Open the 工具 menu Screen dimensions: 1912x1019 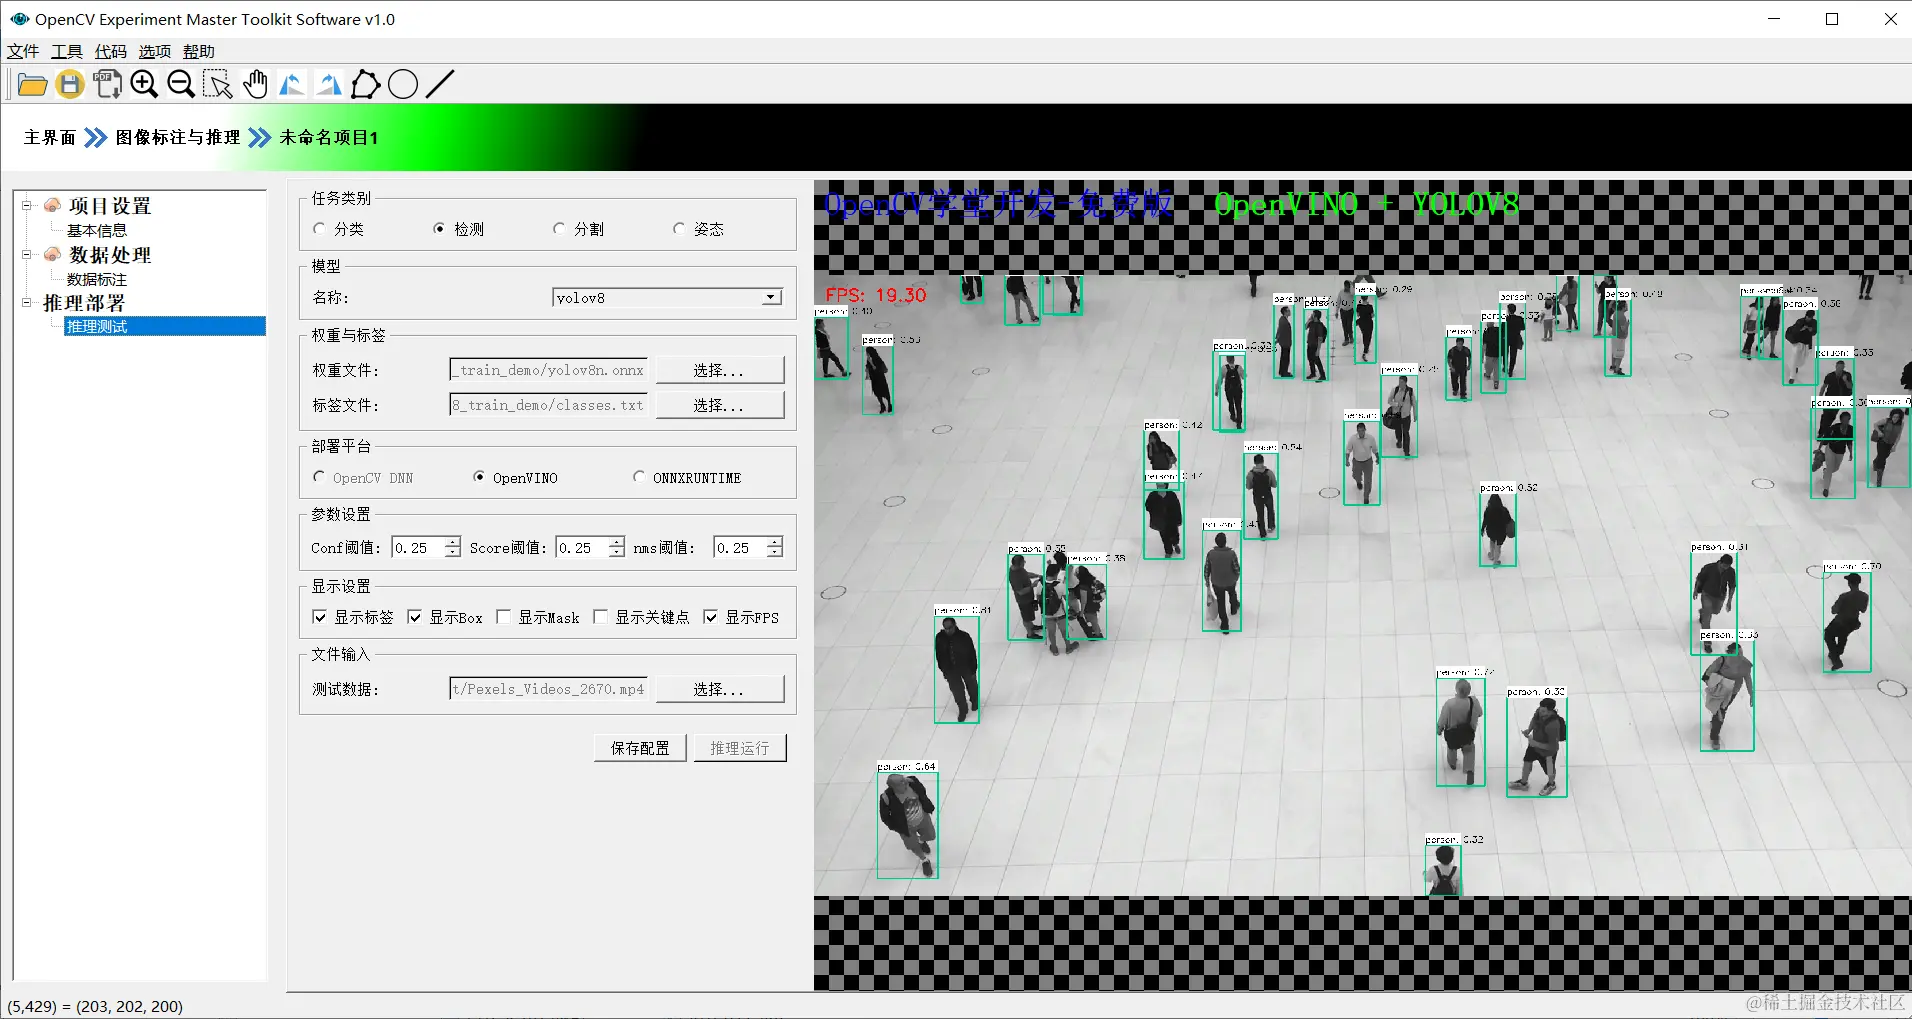pos(67,52)
